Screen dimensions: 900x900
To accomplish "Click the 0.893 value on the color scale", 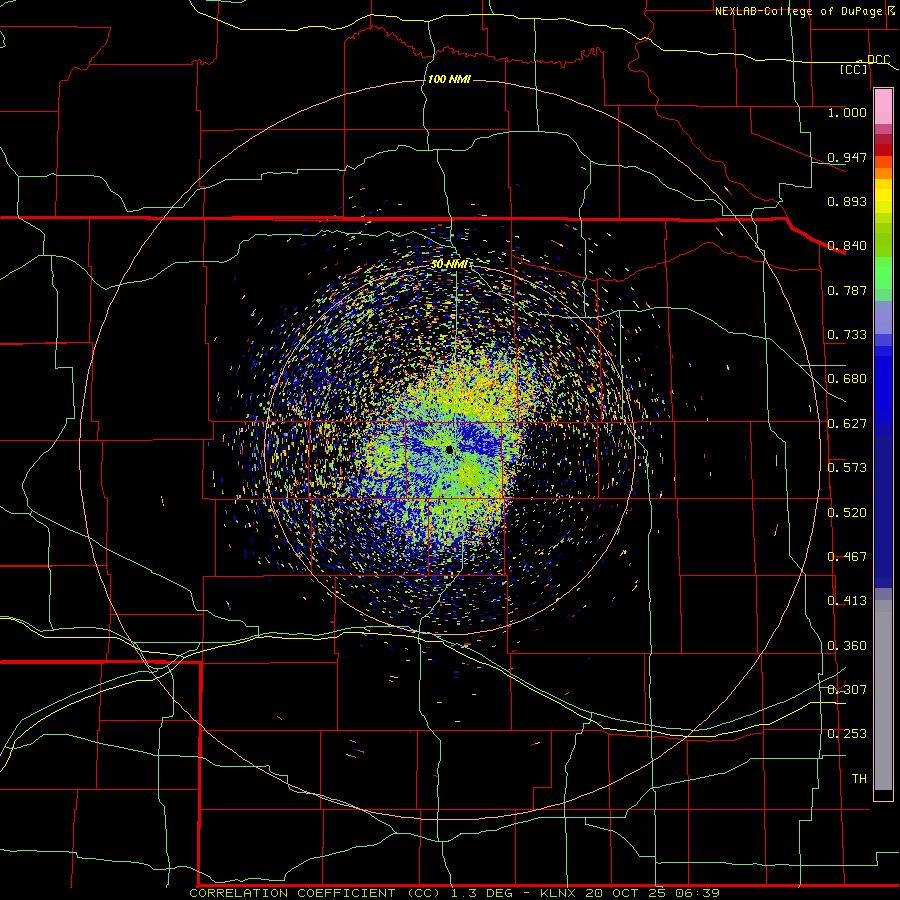I will click(x=847, y=201).
